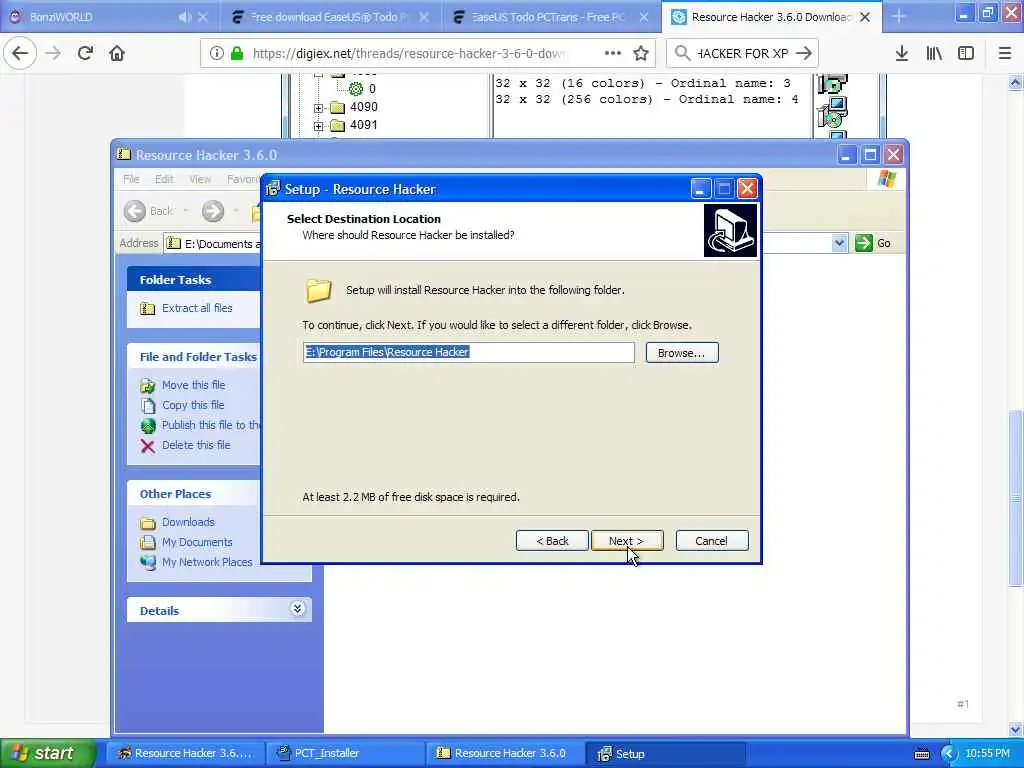This screenshot has width=1024, height=768.
Task: Click the destination folder path field
Action: pyautogui.click(x=468, y=353)
